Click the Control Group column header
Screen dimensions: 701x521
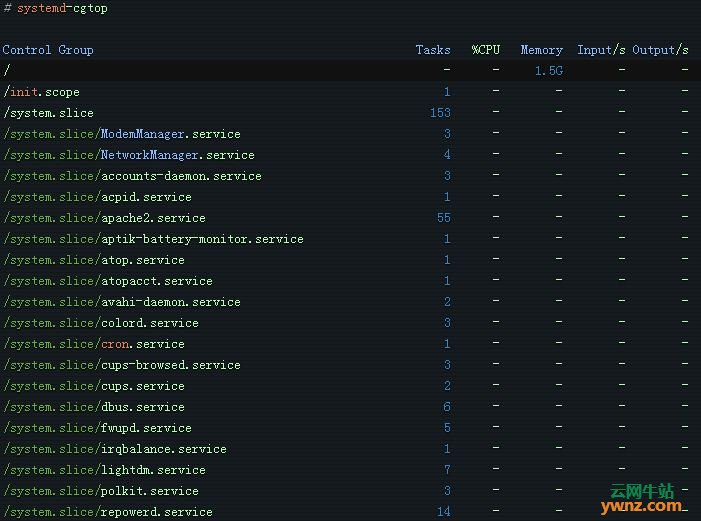click(x=48, y=50)
